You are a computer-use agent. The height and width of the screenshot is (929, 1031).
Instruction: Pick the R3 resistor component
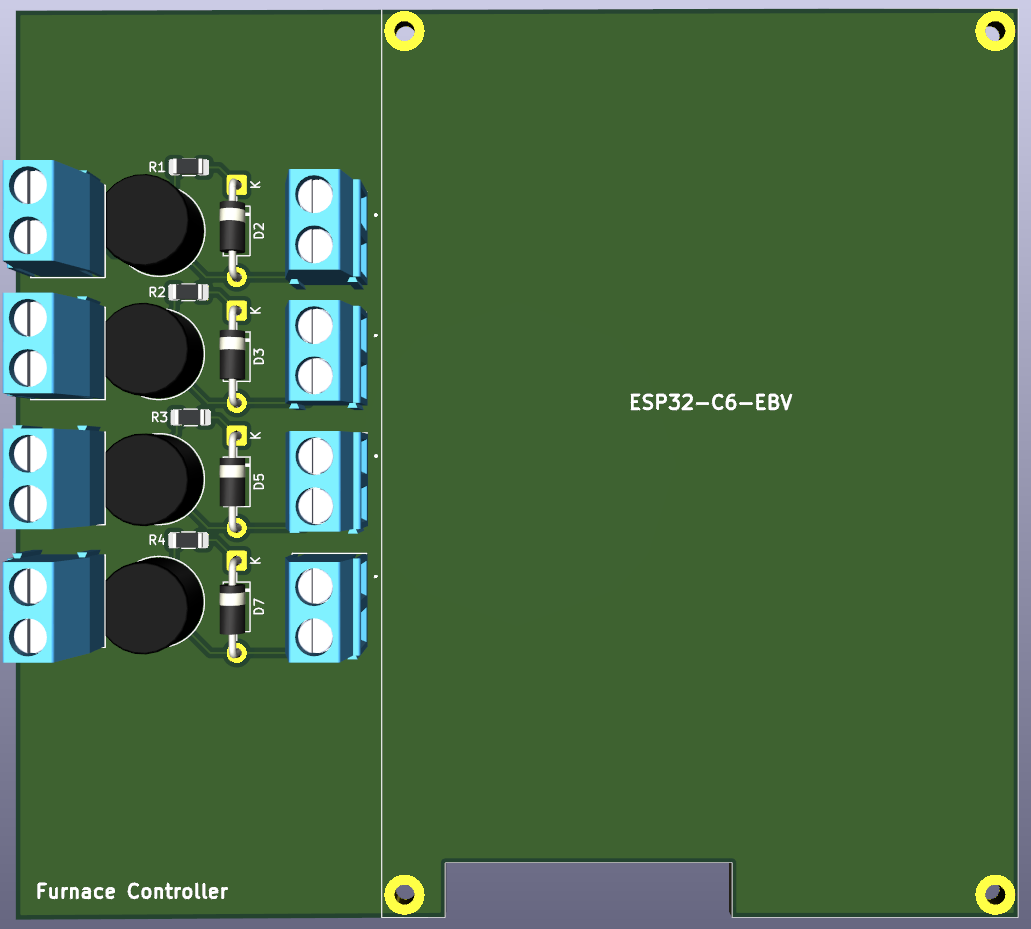[191, 417]
